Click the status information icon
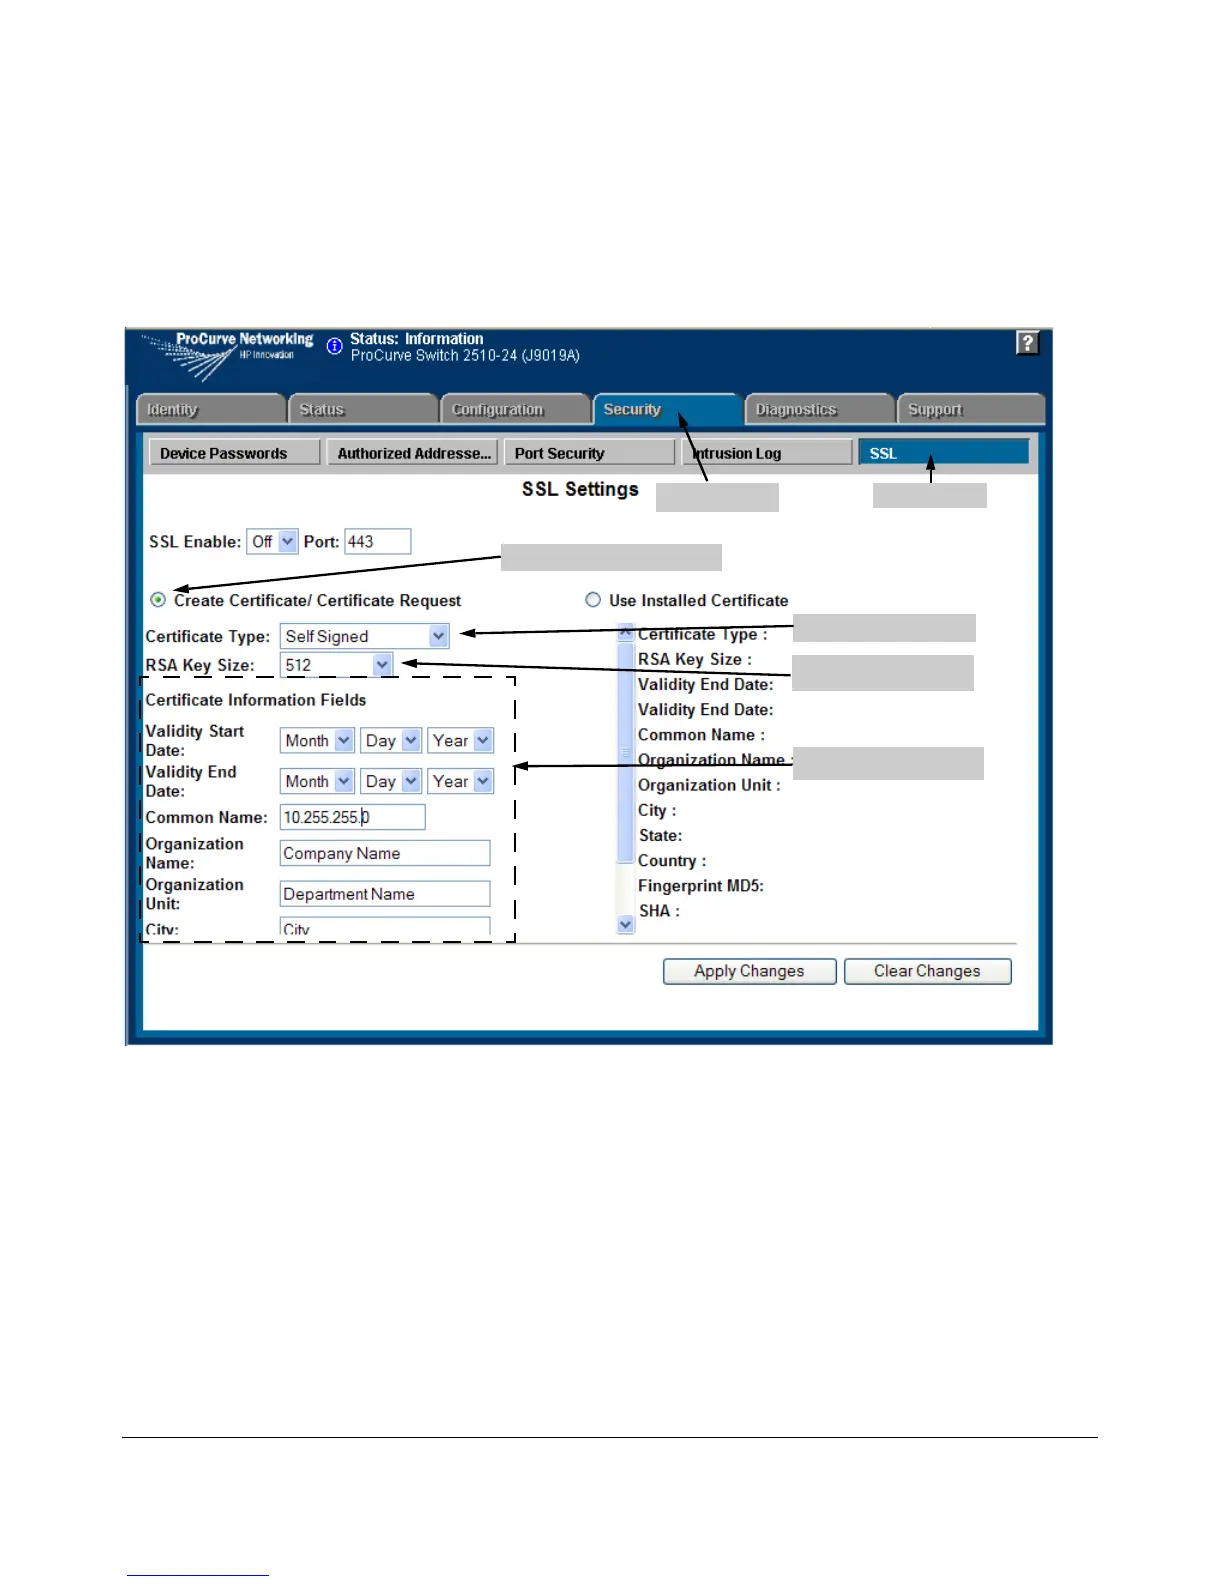Screen dimensions: 1224x1584 coord(335,345)
